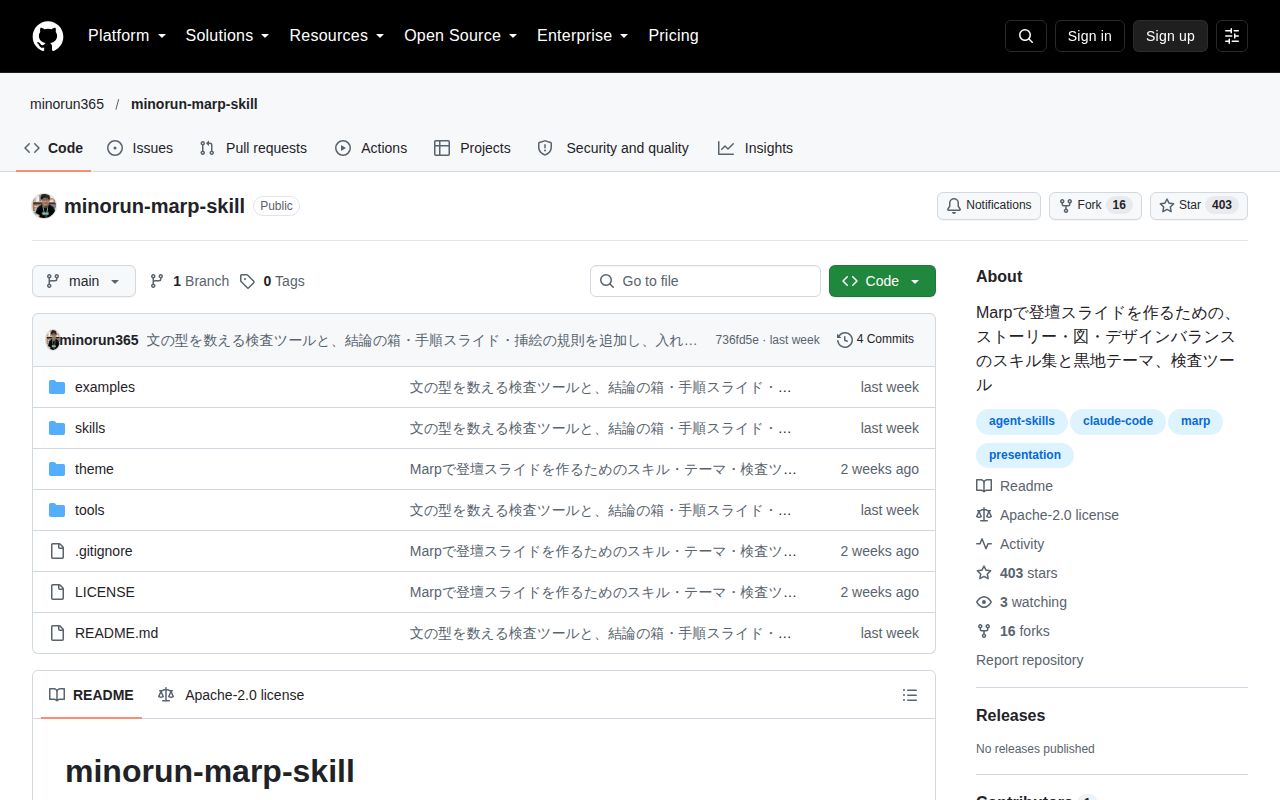This screenshot has height=800, width=1280.
Task: Open the tools folder
Action: (x=90, y=510)
